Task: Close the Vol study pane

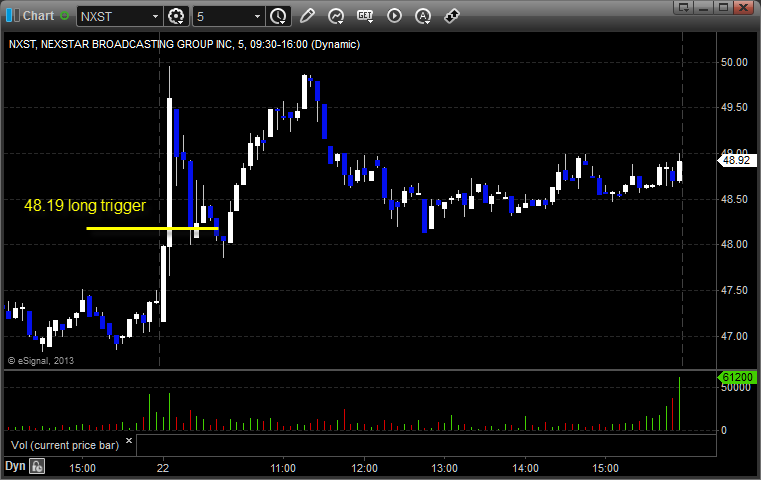Action: click(129, 441)
